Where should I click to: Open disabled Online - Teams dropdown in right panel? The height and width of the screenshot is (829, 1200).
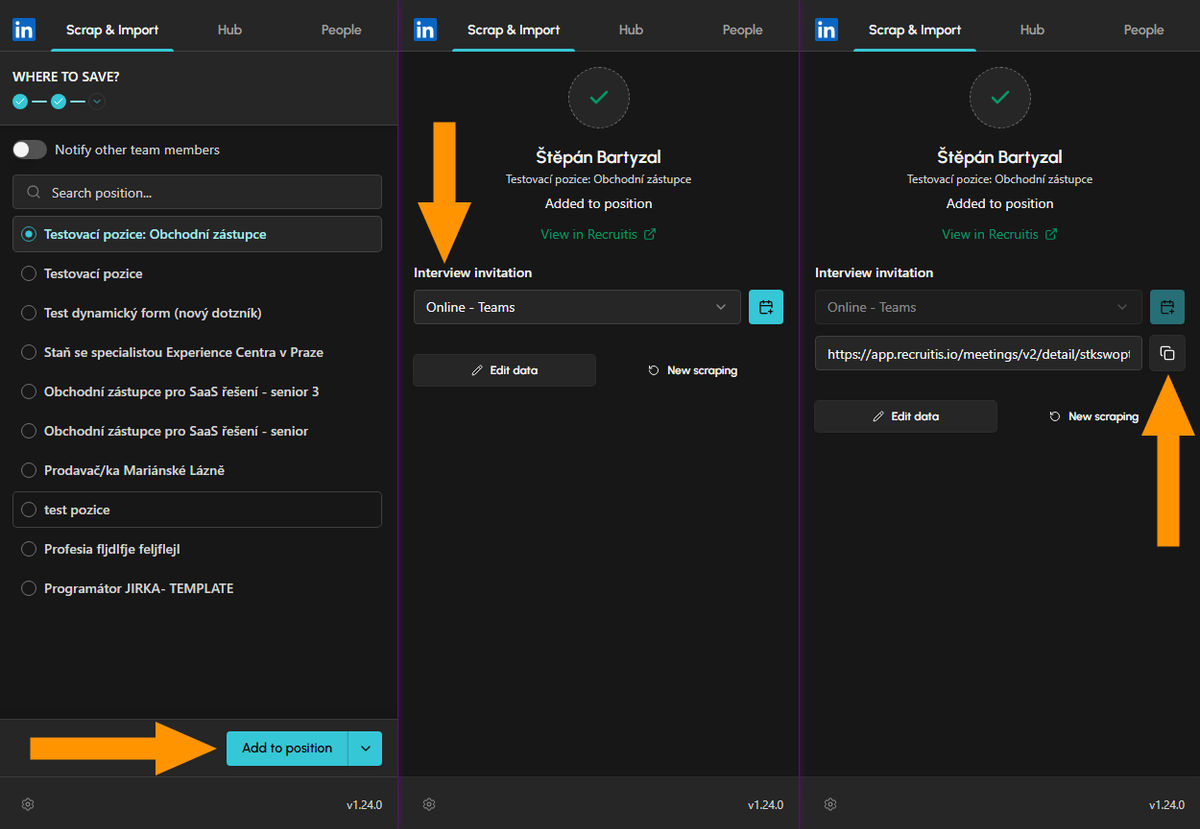[x=978, y=307]
